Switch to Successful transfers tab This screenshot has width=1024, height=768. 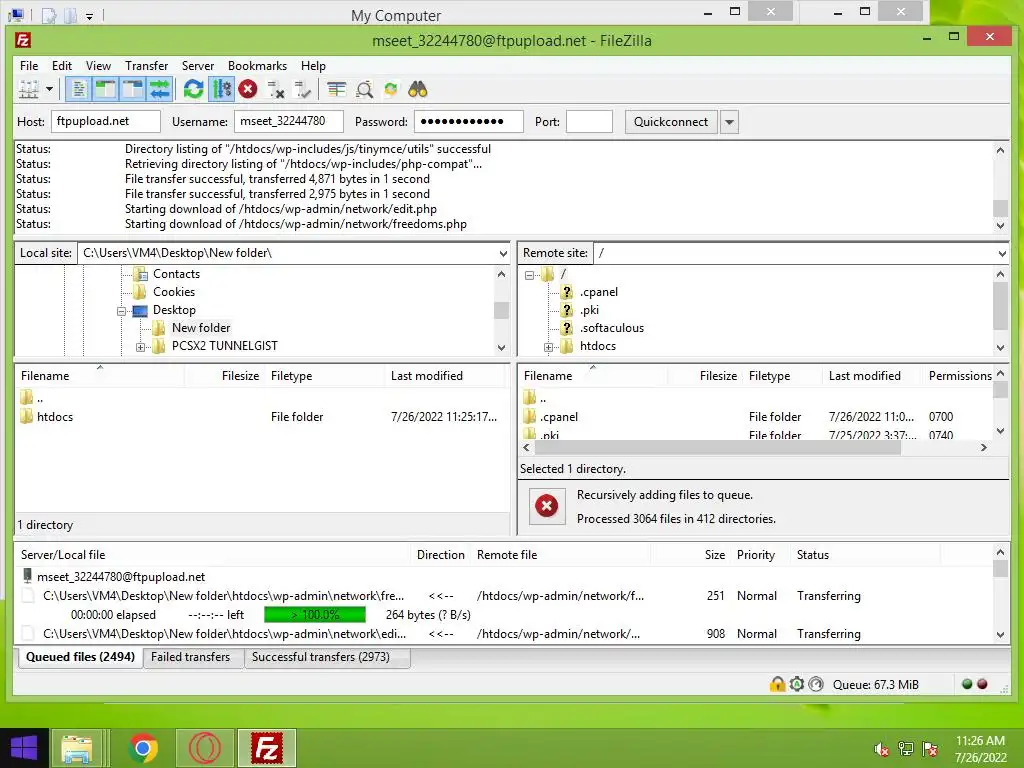[x=321, y=657]
